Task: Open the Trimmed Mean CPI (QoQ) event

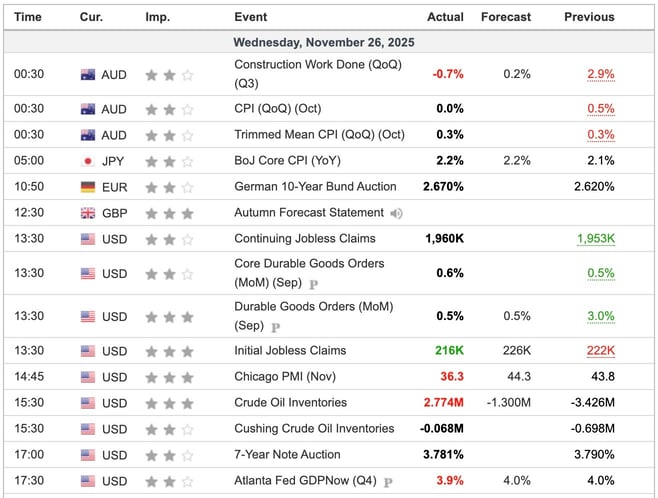Action: coord(319,135)
